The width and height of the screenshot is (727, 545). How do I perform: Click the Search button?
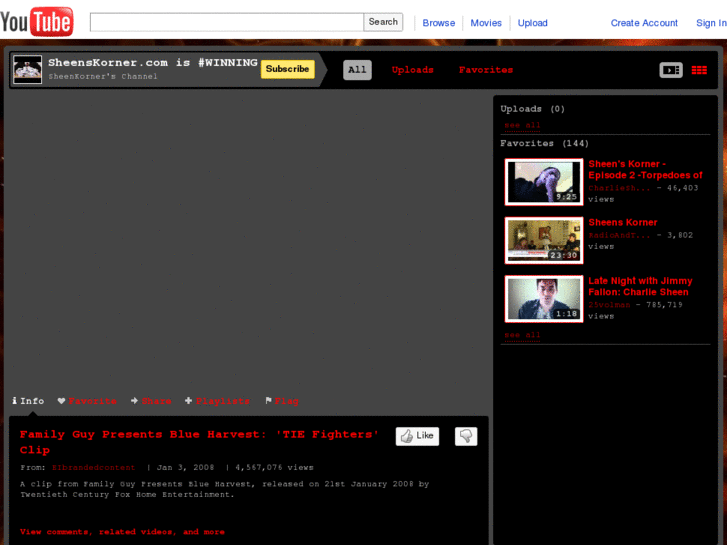(383, 22)
